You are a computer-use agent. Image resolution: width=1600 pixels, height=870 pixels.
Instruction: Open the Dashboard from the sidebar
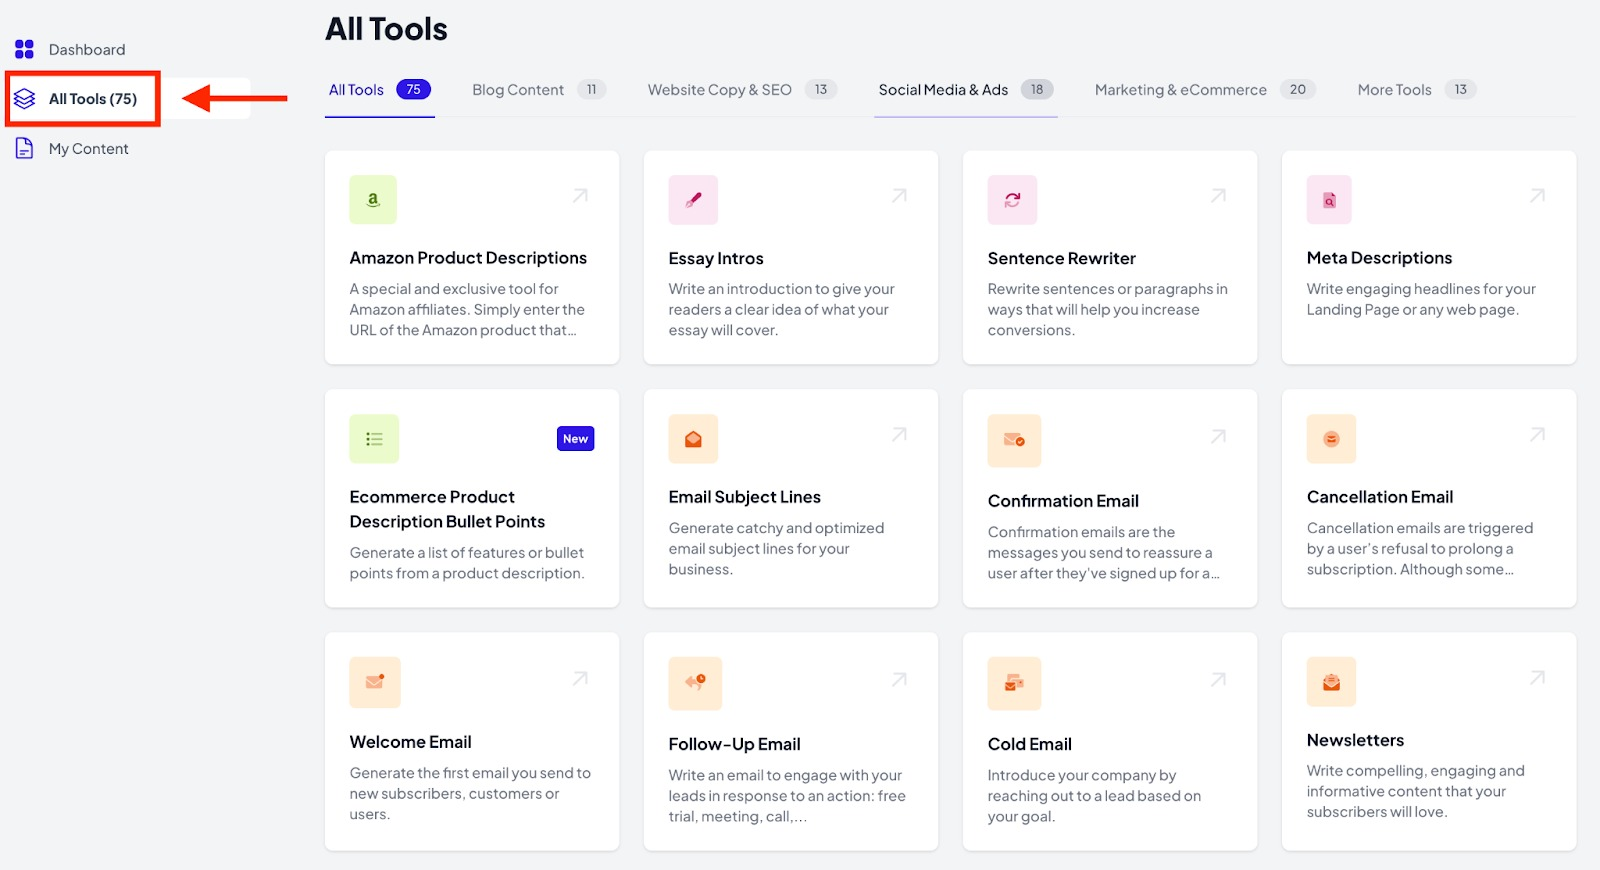[86, 50]
